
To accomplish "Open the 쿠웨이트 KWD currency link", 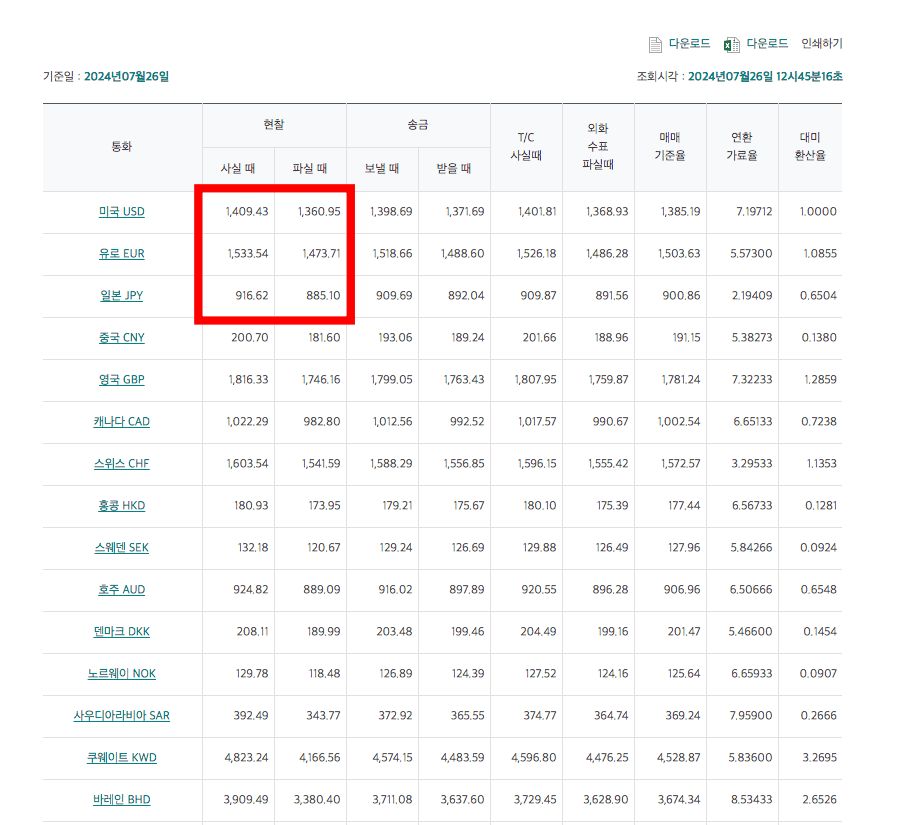I will coord(122,757).
